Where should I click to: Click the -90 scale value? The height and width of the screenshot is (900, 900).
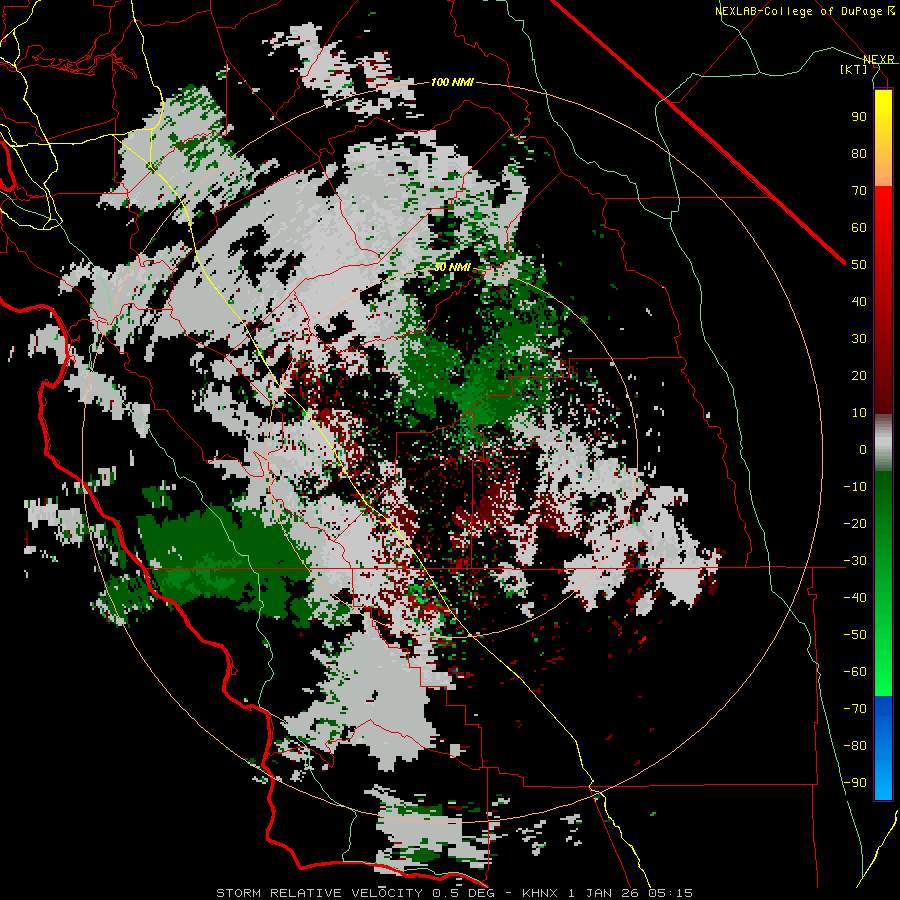(x=855, y=783)
